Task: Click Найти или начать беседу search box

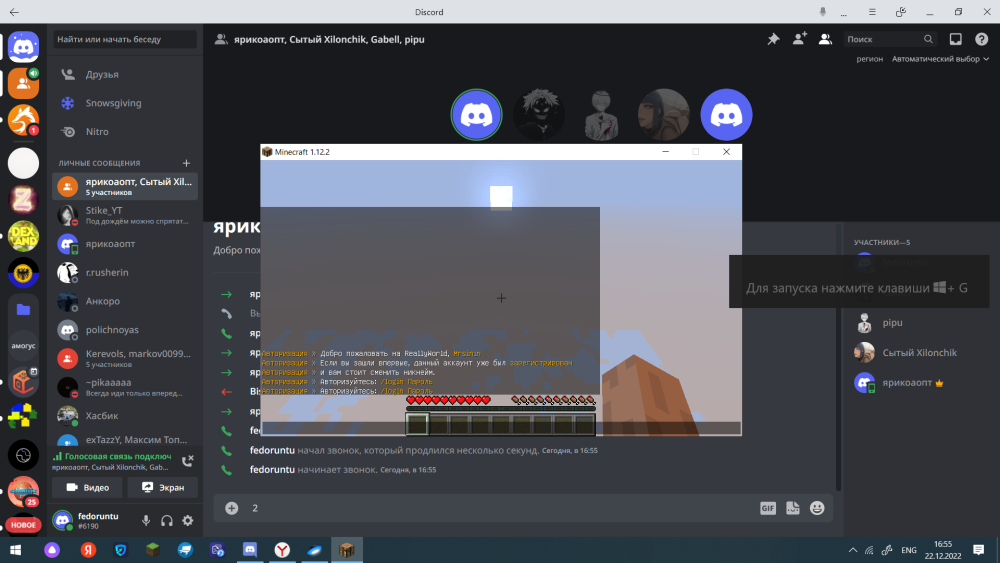Action: point(125,40)
